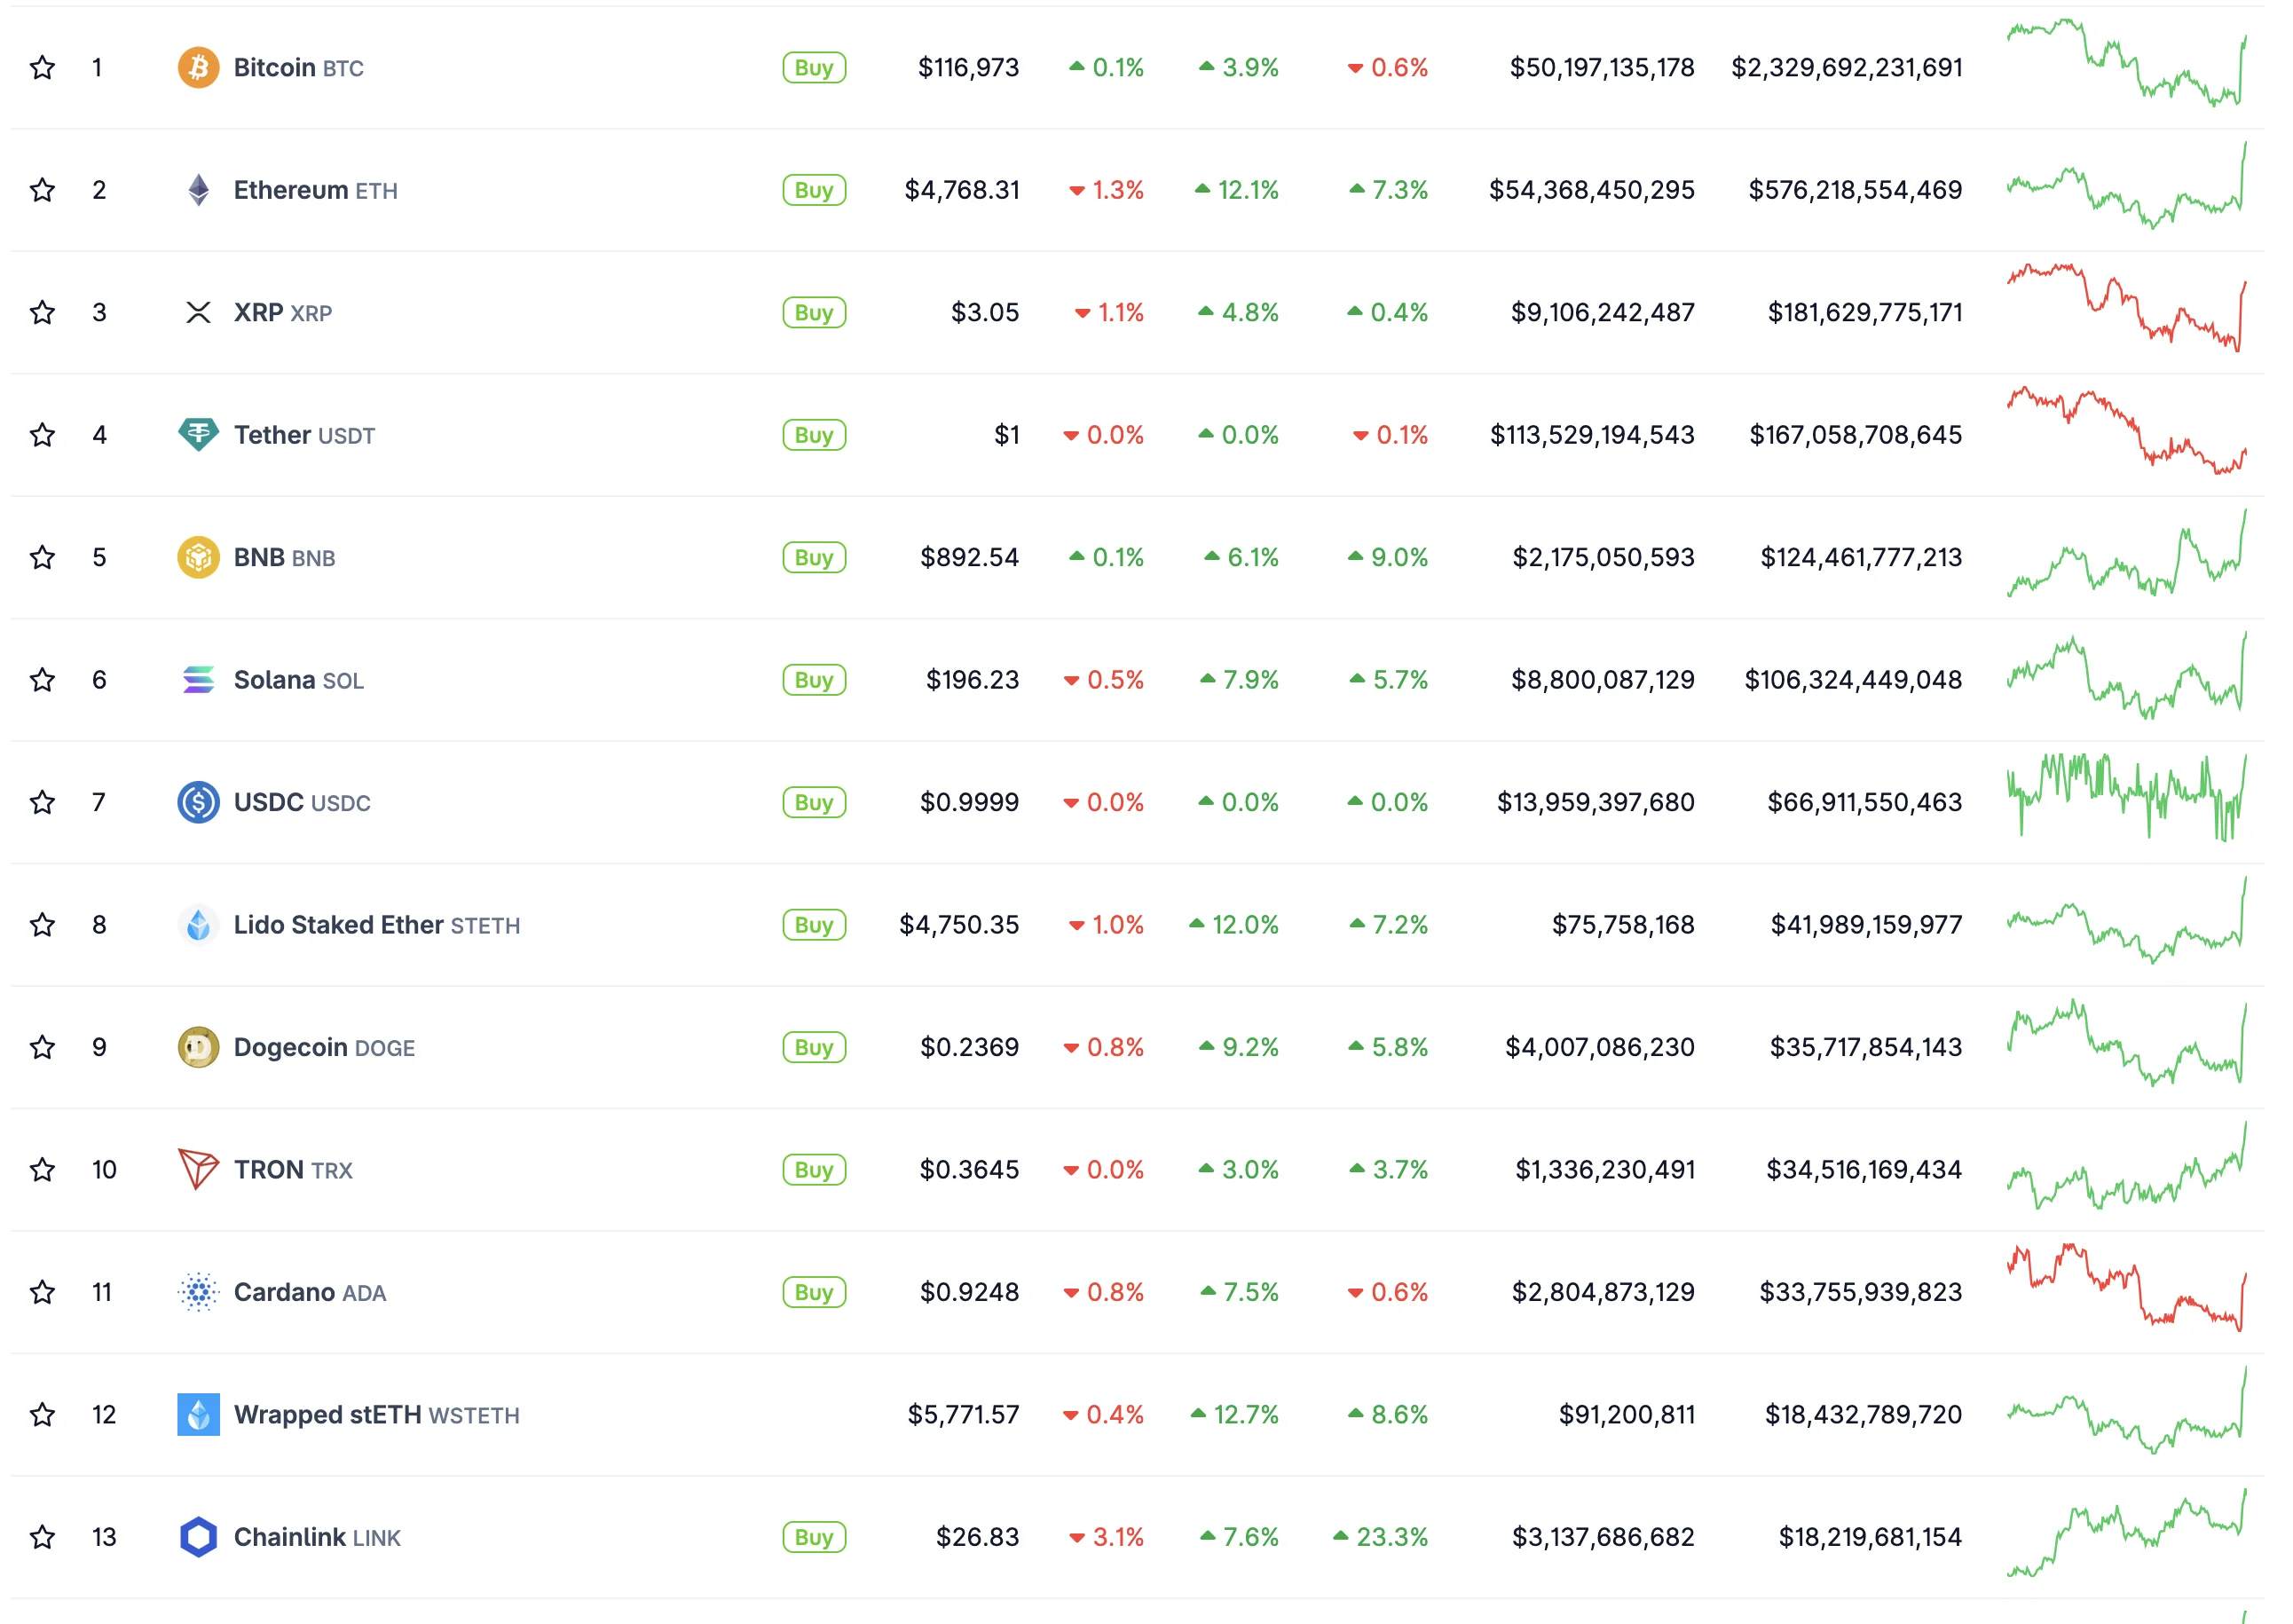
Task: Click Buy in the BNB row
Action: 815,558
